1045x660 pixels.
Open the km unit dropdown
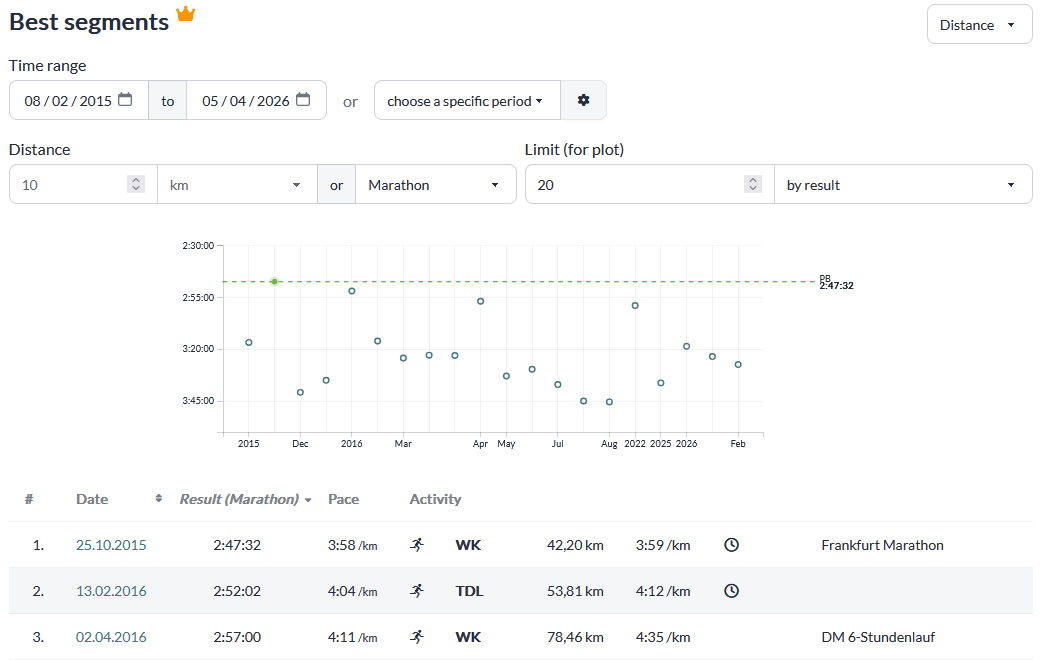tap(237, 185)
